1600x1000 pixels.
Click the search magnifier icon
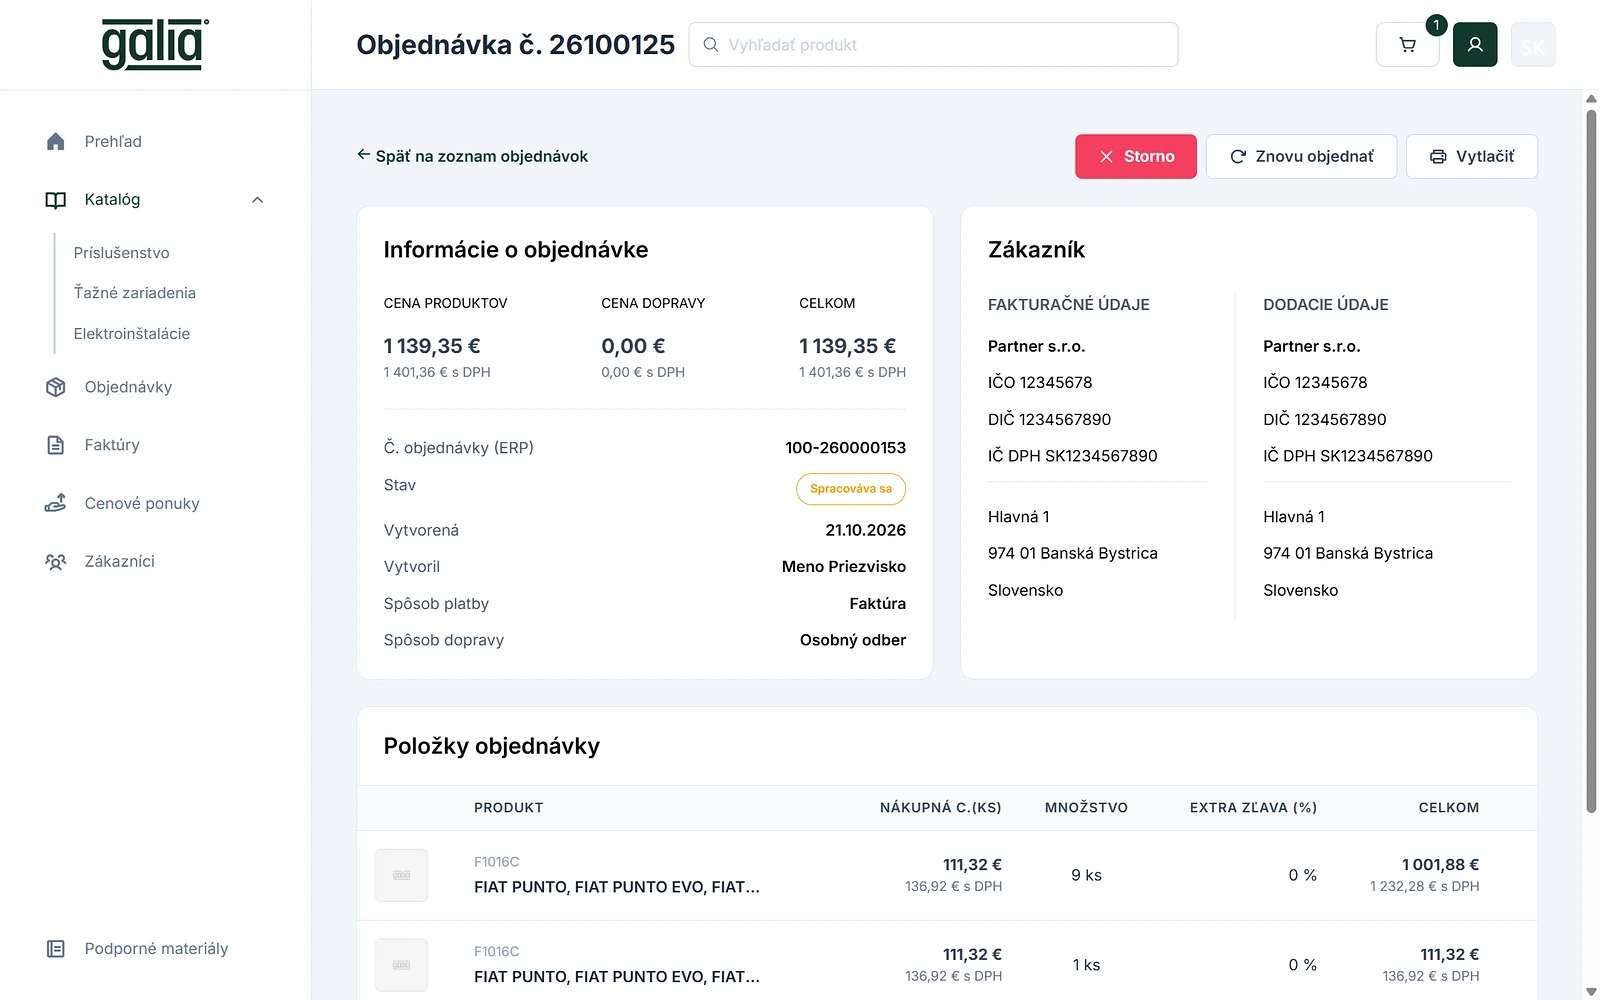click(711, 45)
